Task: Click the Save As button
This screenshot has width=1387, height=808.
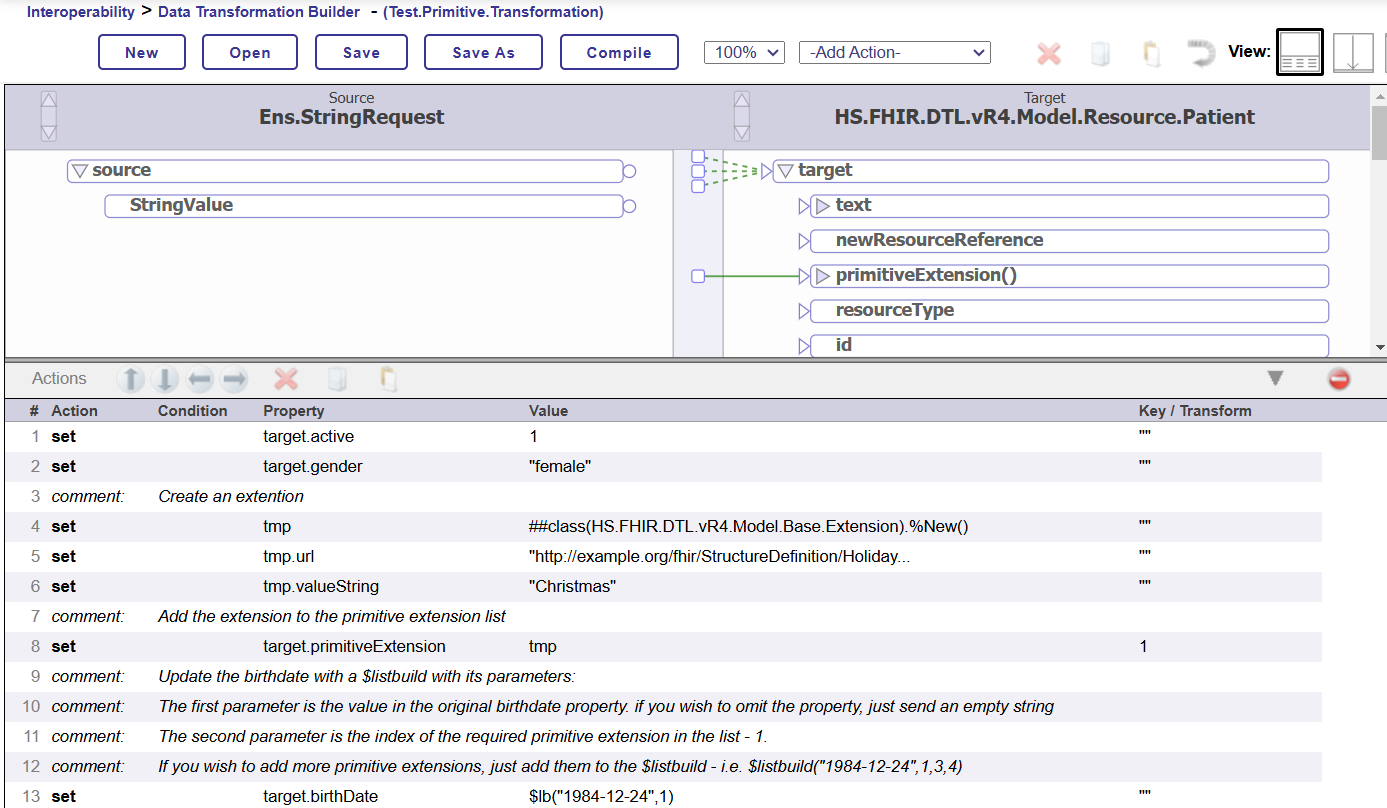Action: click(483, 53)
